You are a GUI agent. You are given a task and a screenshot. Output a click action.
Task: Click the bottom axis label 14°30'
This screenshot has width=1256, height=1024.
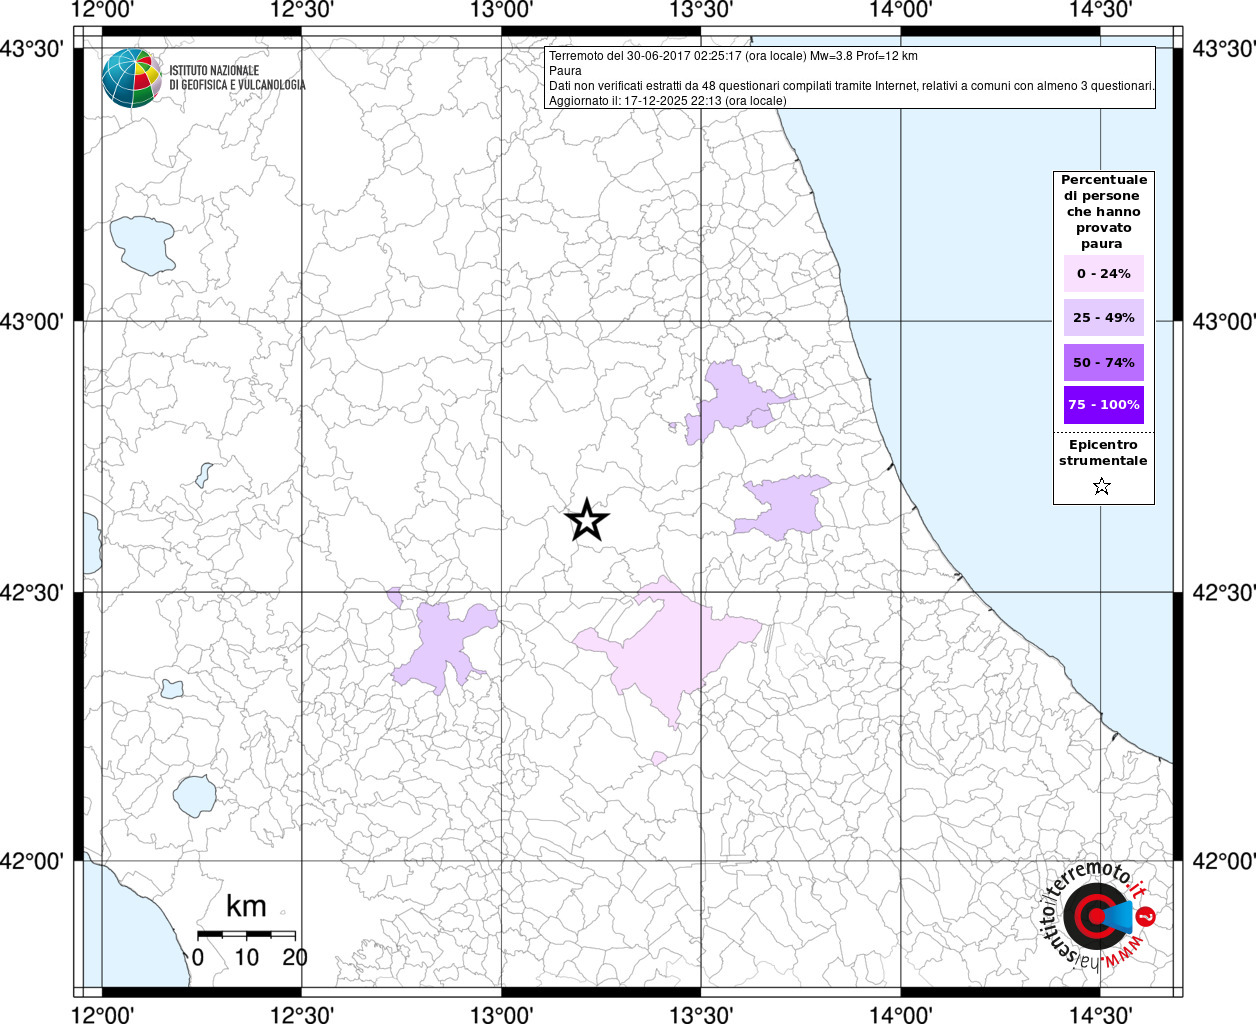point(1101,1014)
